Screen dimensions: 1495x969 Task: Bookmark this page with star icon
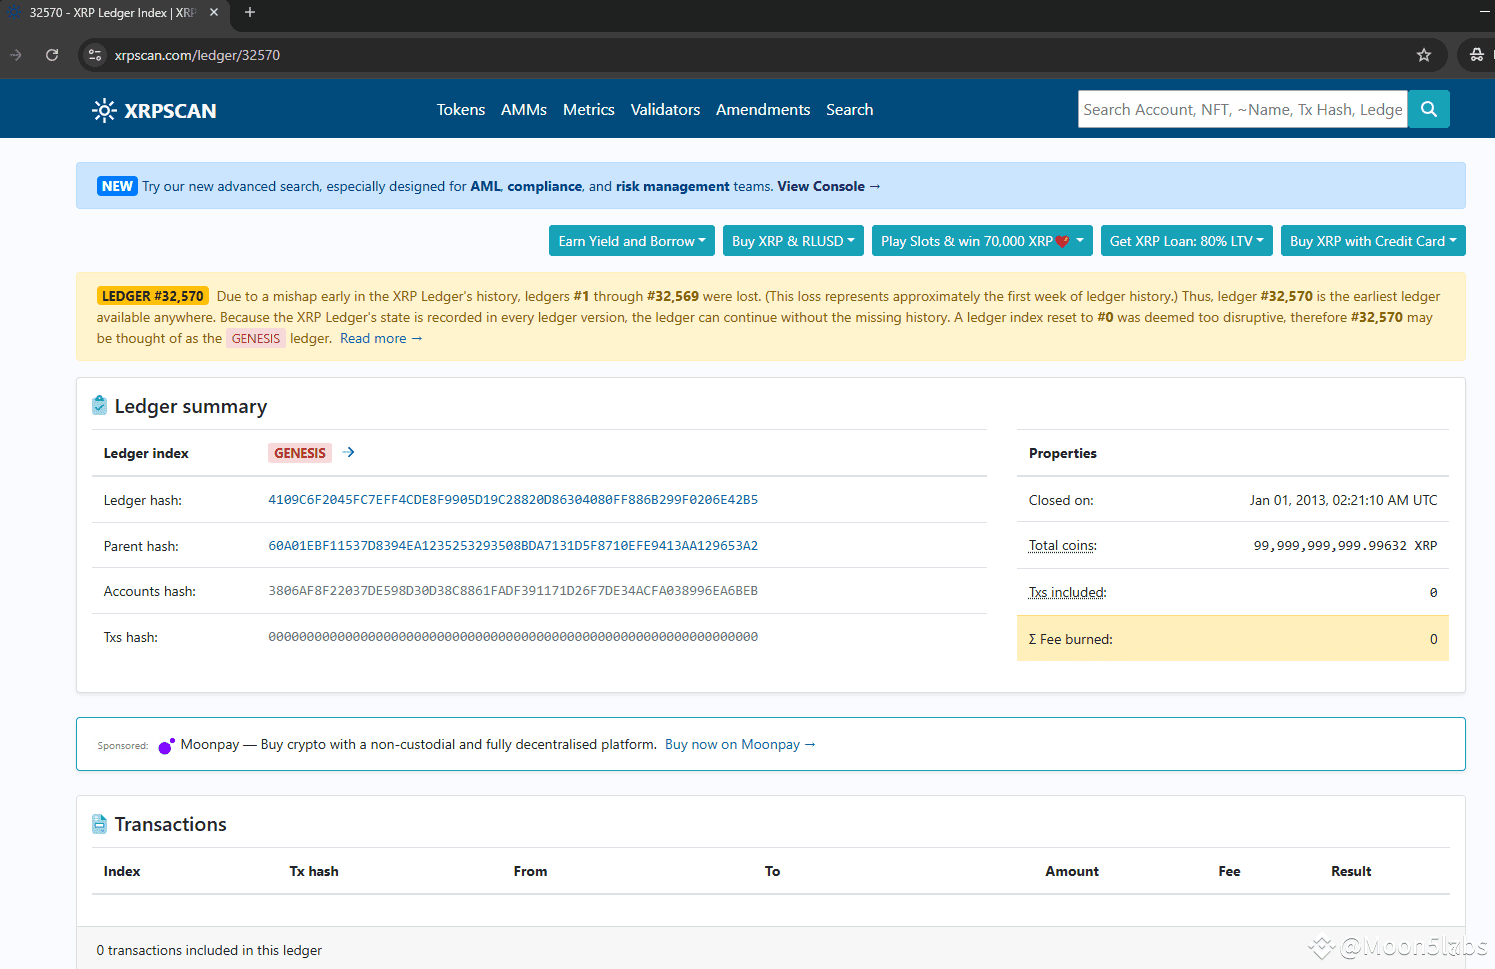[x=1423, y=55]
